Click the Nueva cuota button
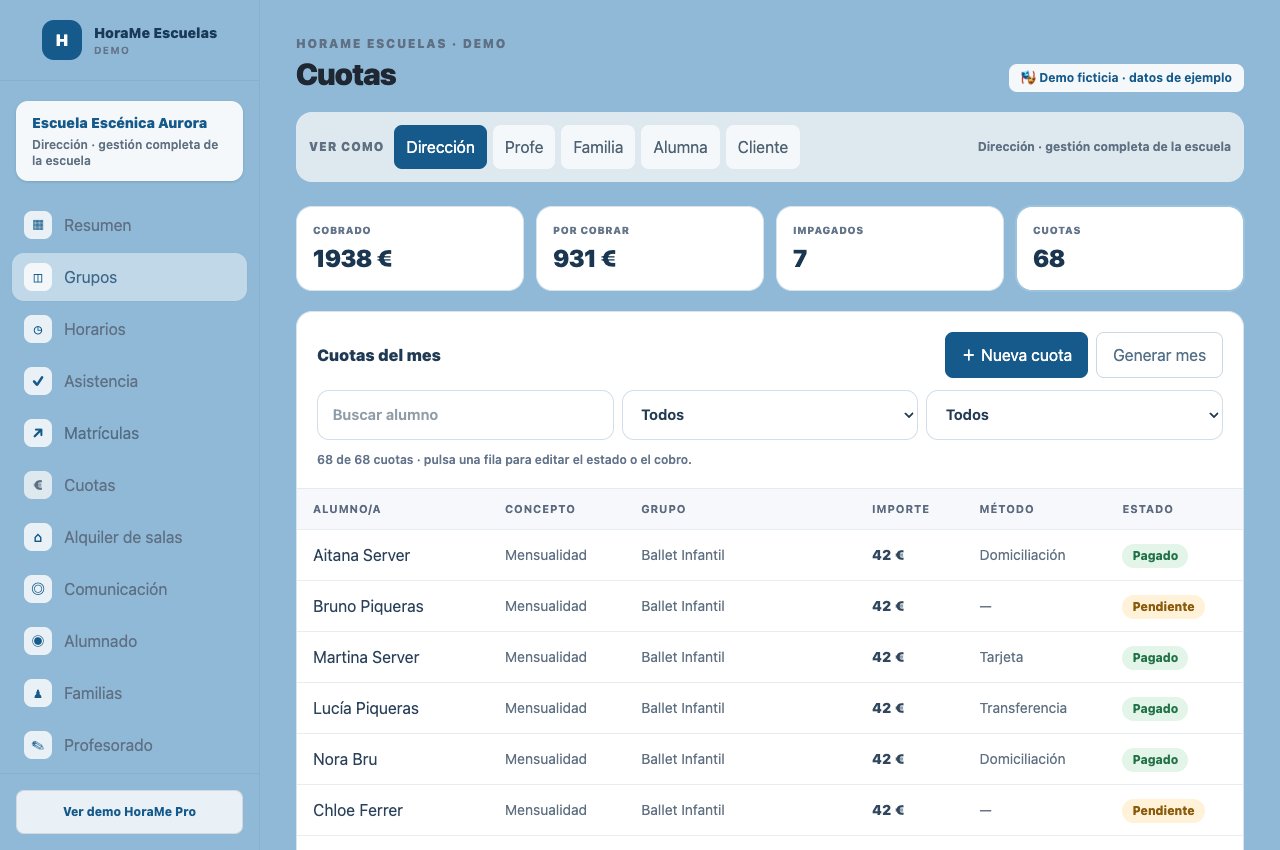Screen dimensions: 1280x850 (x=1016, y=355)
